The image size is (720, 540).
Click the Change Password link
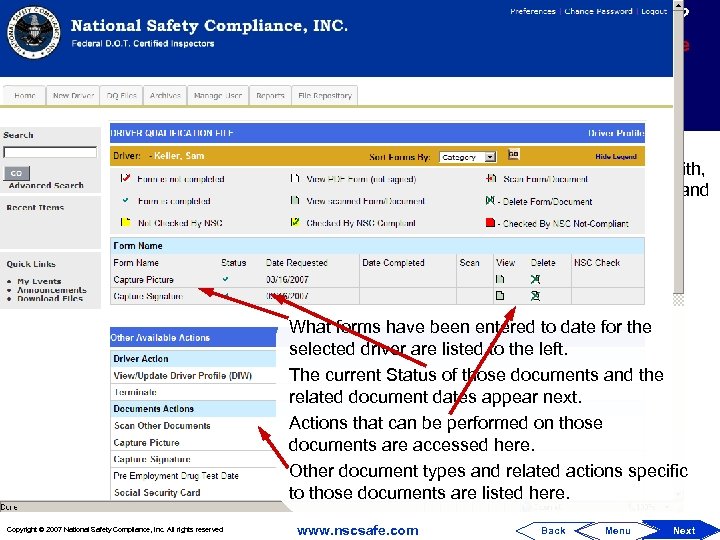(x=598, y=11)
